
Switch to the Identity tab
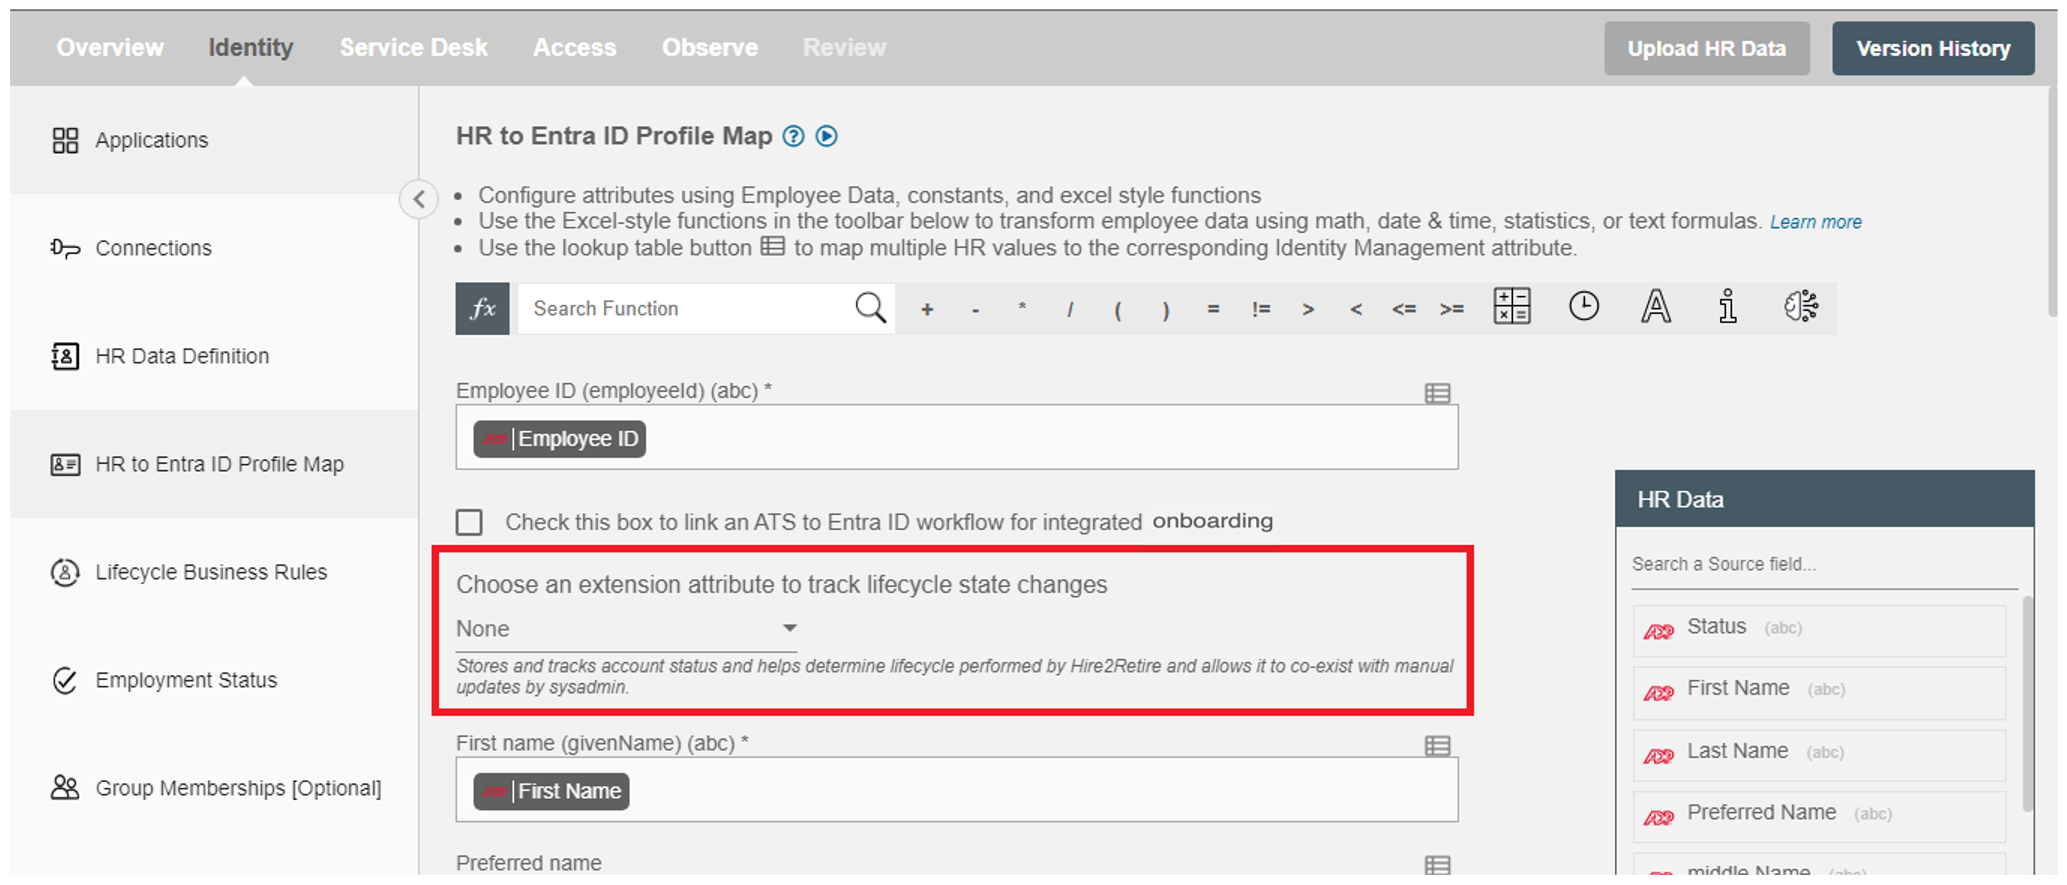pos(250,48)
